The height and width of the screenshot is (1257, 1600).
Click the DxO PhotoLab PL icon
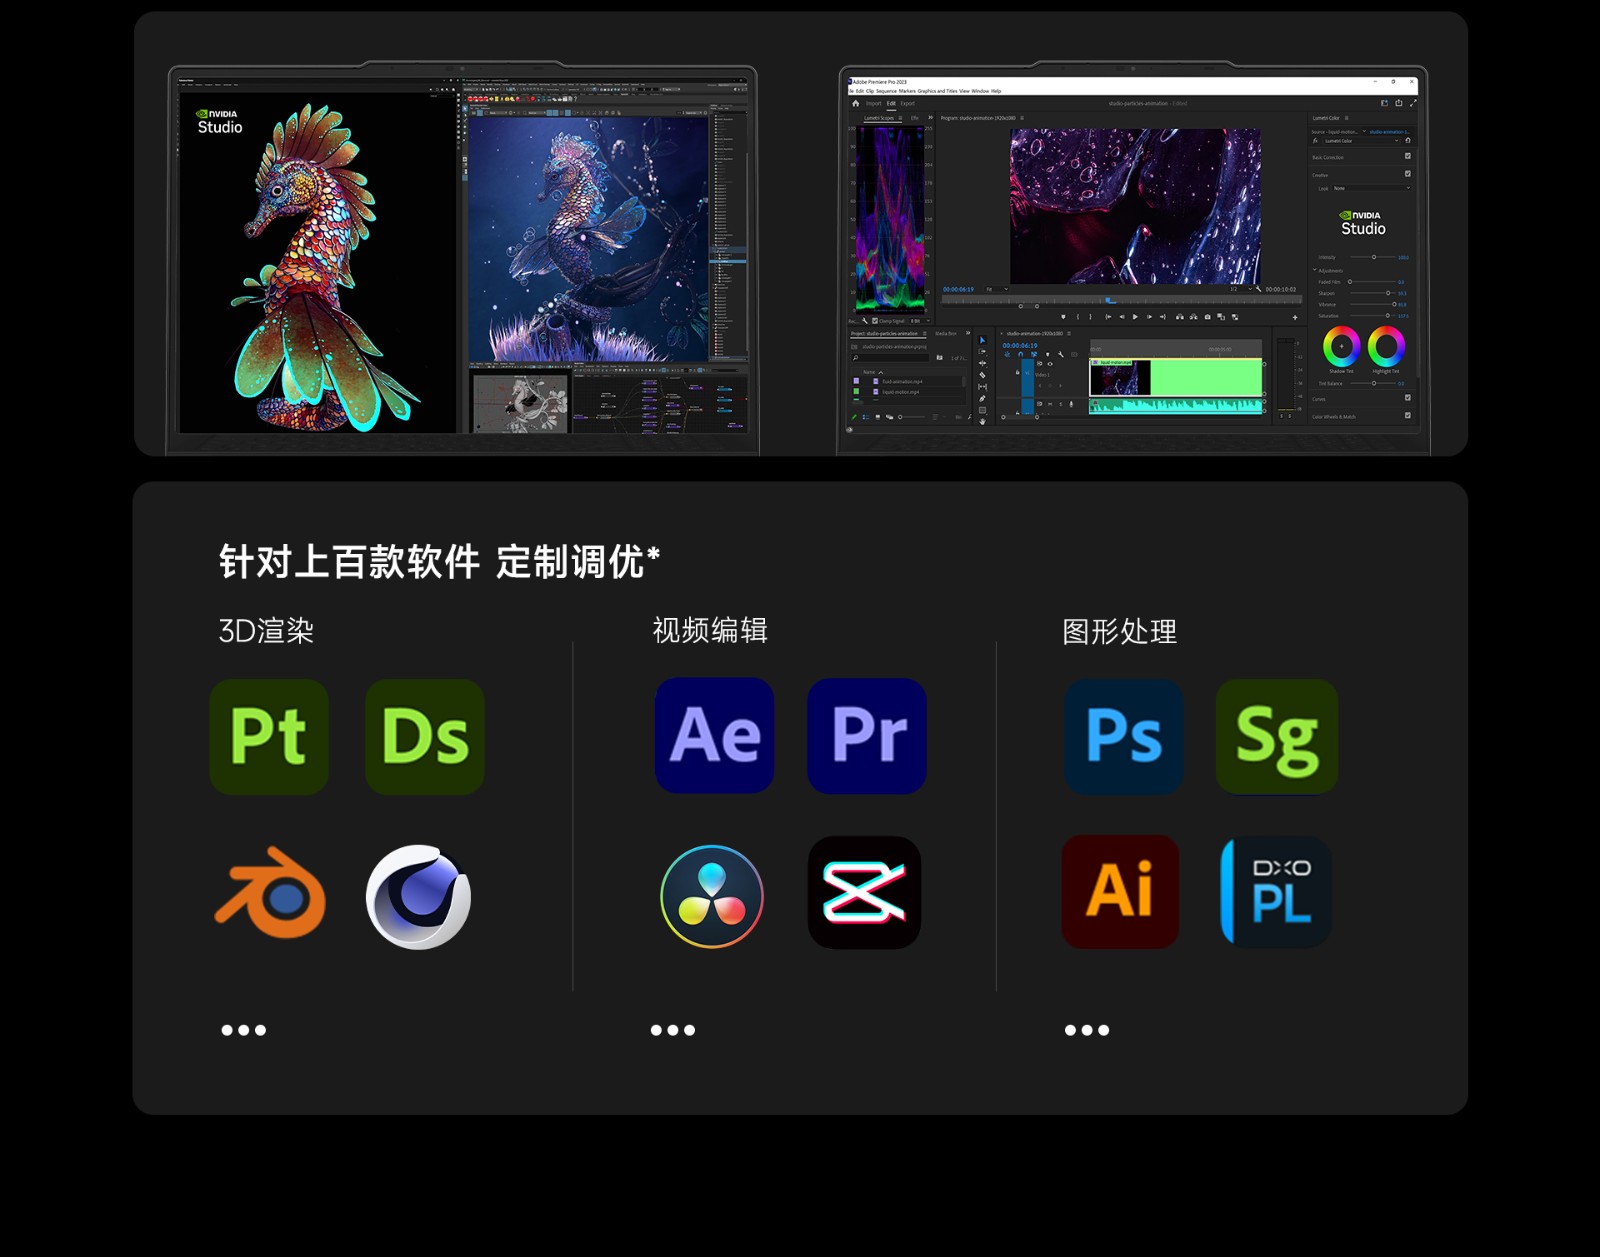tap(1276, 892)
